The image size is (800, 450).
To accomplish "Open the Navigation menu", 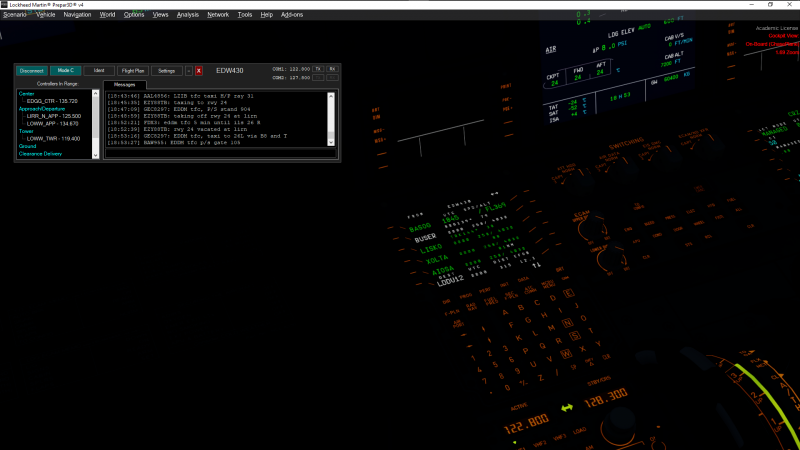I will [77, 15].
